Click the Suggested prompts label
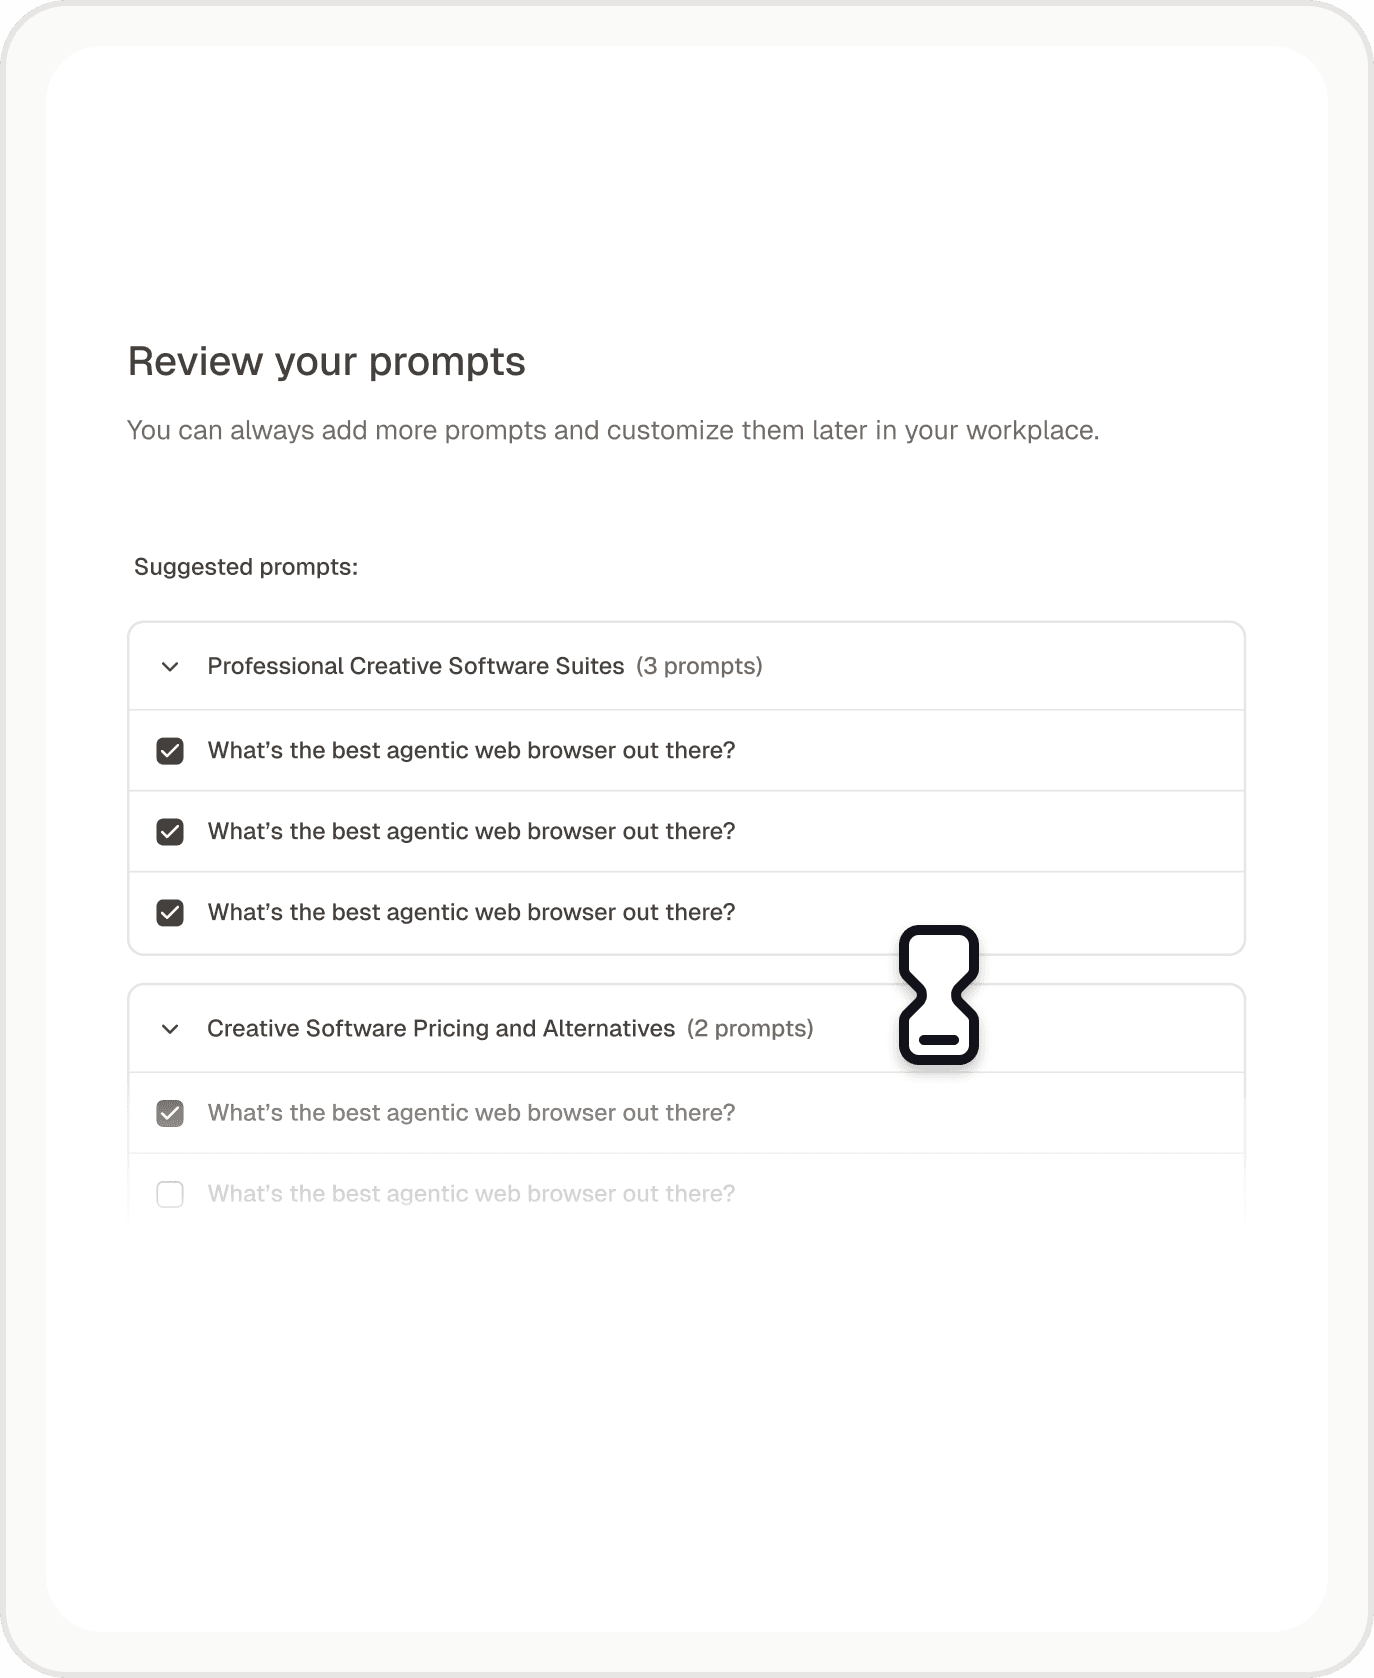 tap(245, 566)
